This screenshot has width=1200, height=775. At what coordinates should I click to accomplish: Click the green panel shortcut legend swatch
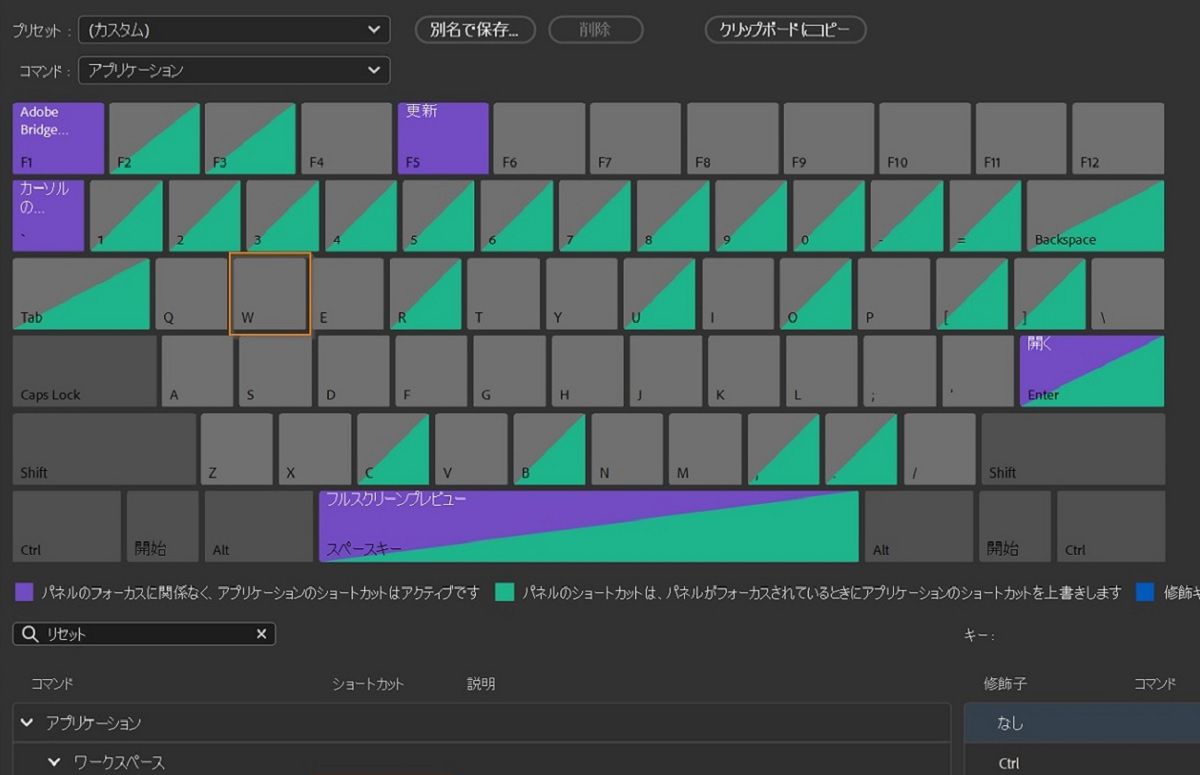[x=505, y=593]
